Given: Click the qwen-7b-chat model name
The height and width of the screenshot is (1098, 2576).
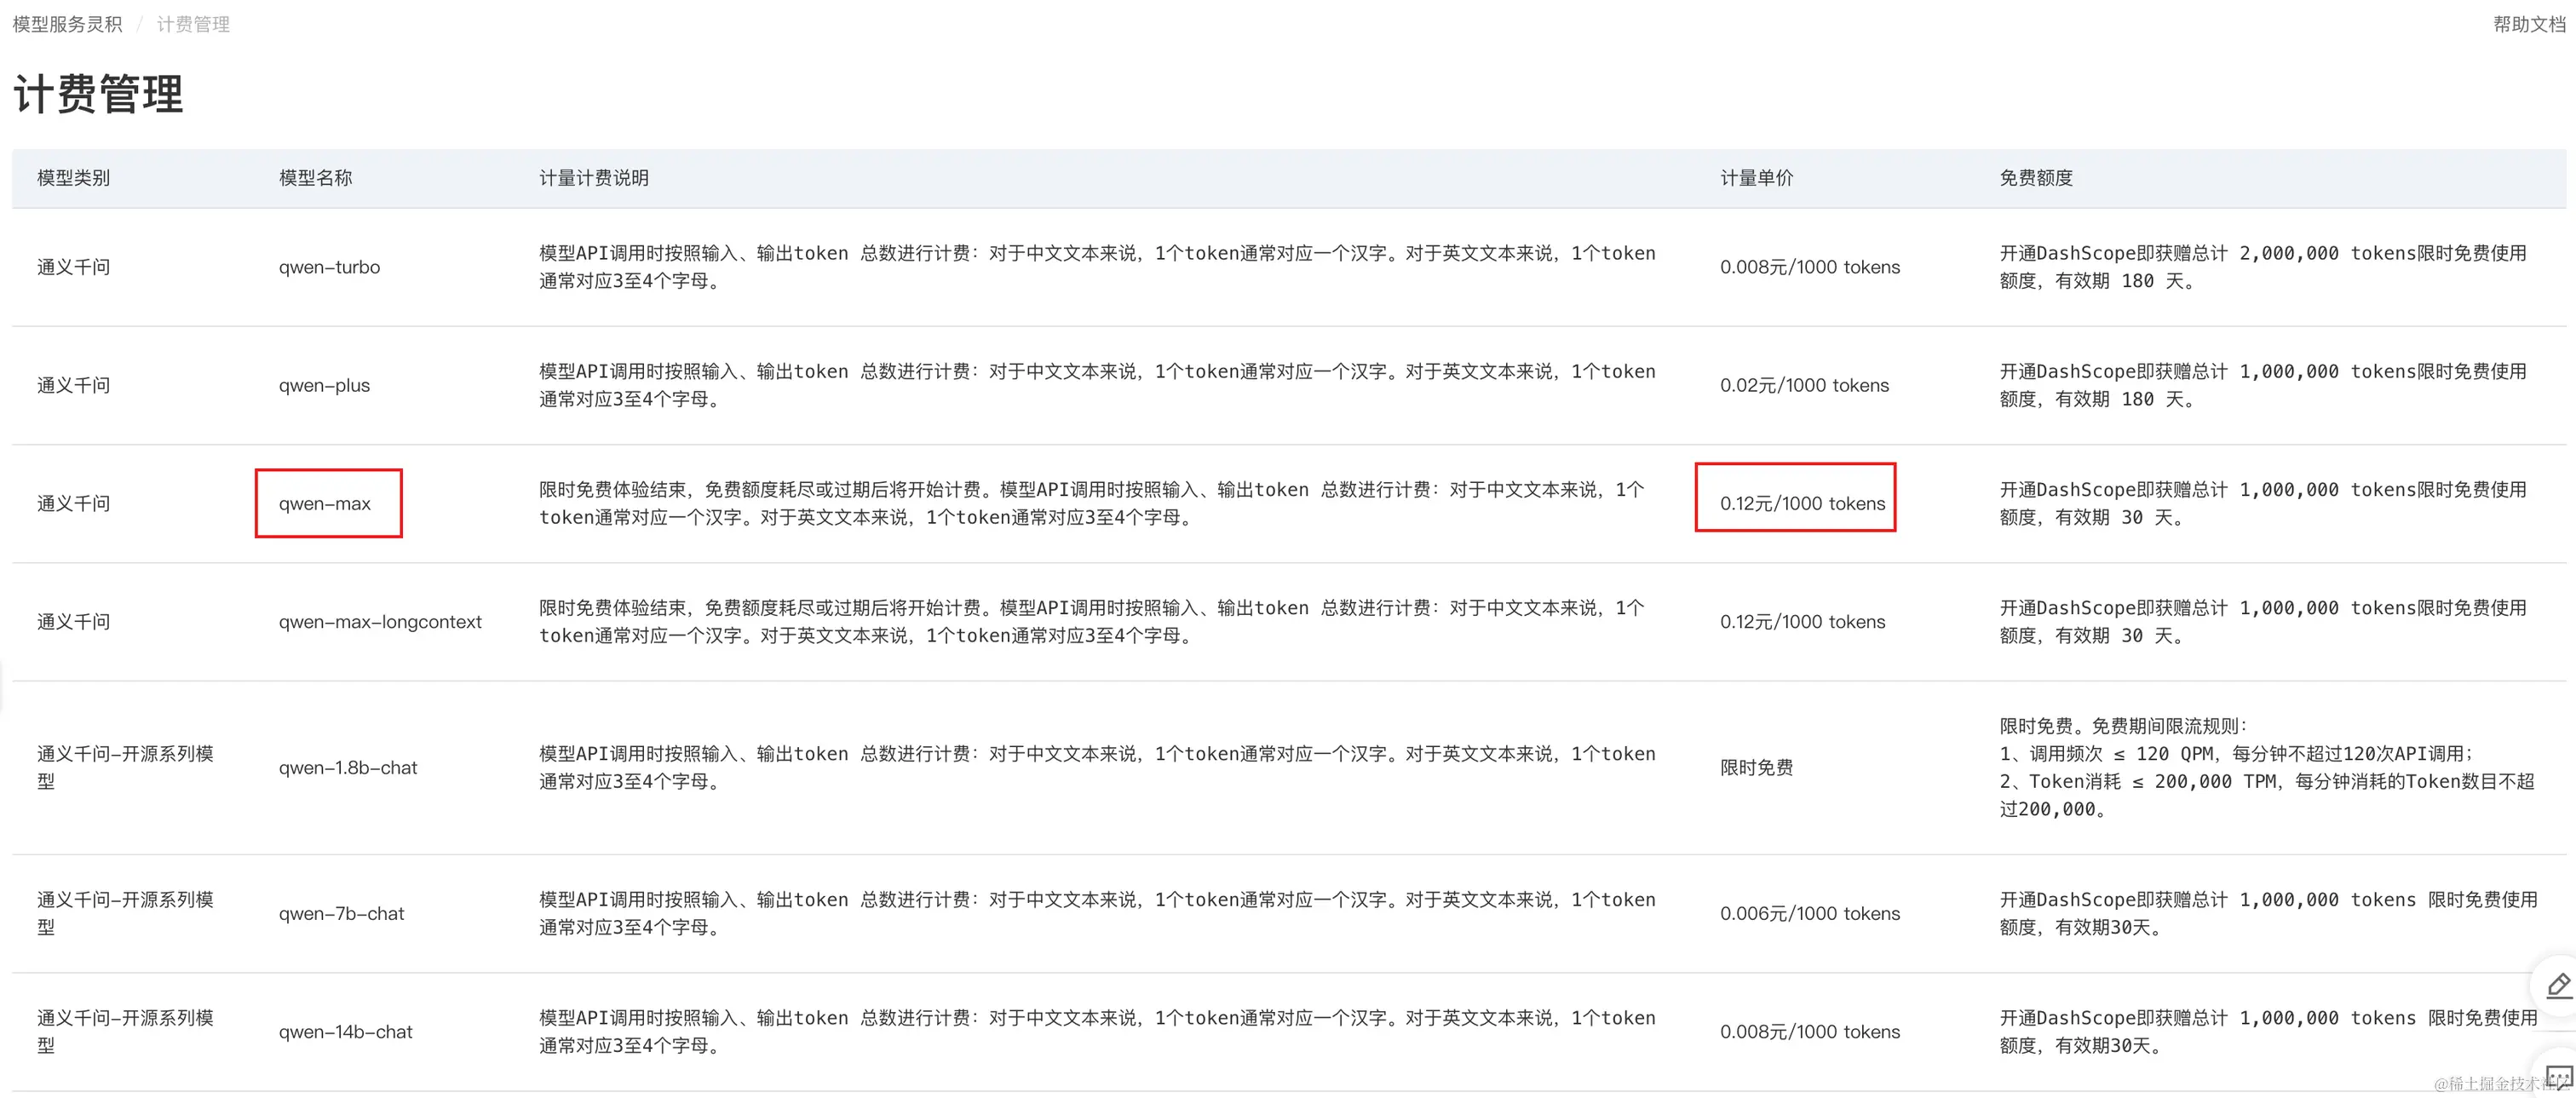Looking at the screenshot, I should click(341, 913).
